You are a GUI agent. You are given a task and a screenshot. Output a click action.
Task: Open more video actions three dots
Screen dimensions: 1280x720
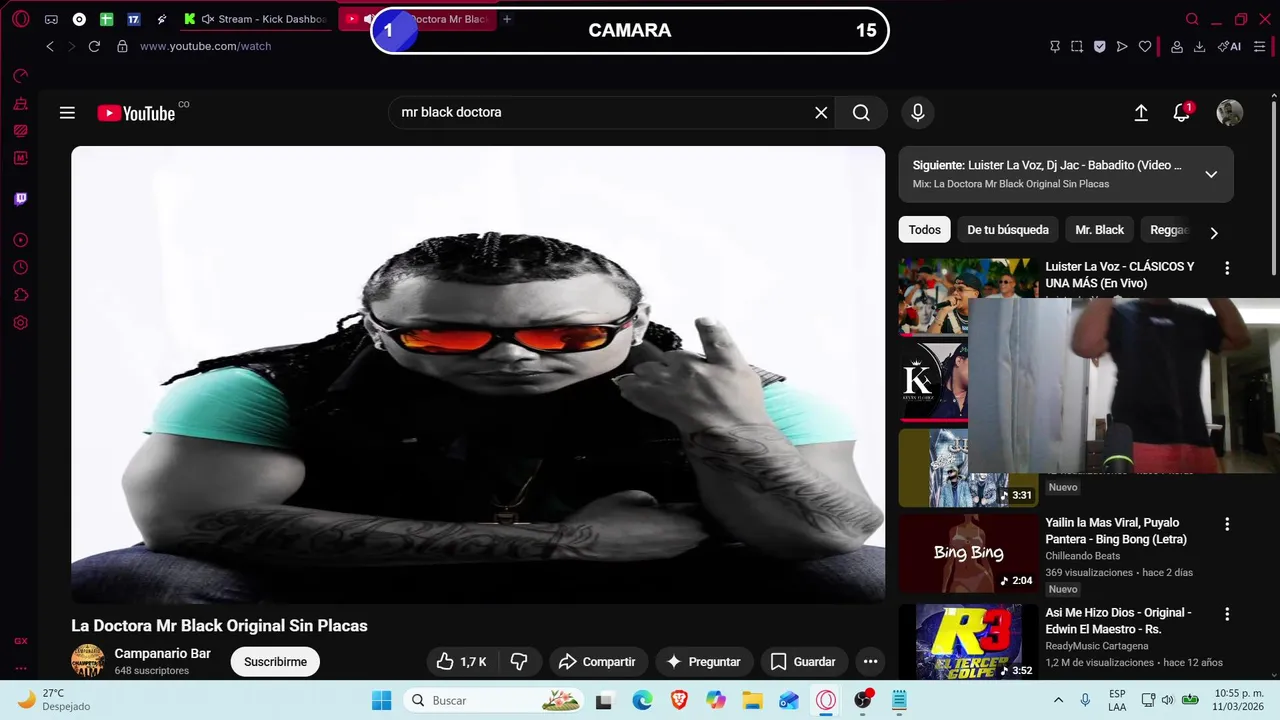(x=870, y=662)
